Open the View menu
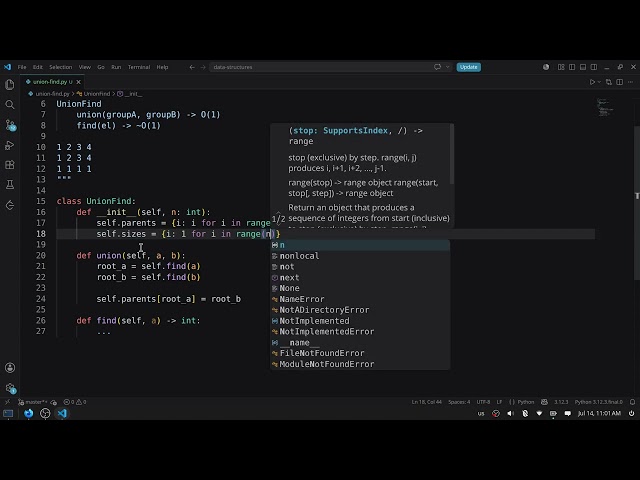The width and height of the screenshot is (640, 480). [x=84, y=67]
